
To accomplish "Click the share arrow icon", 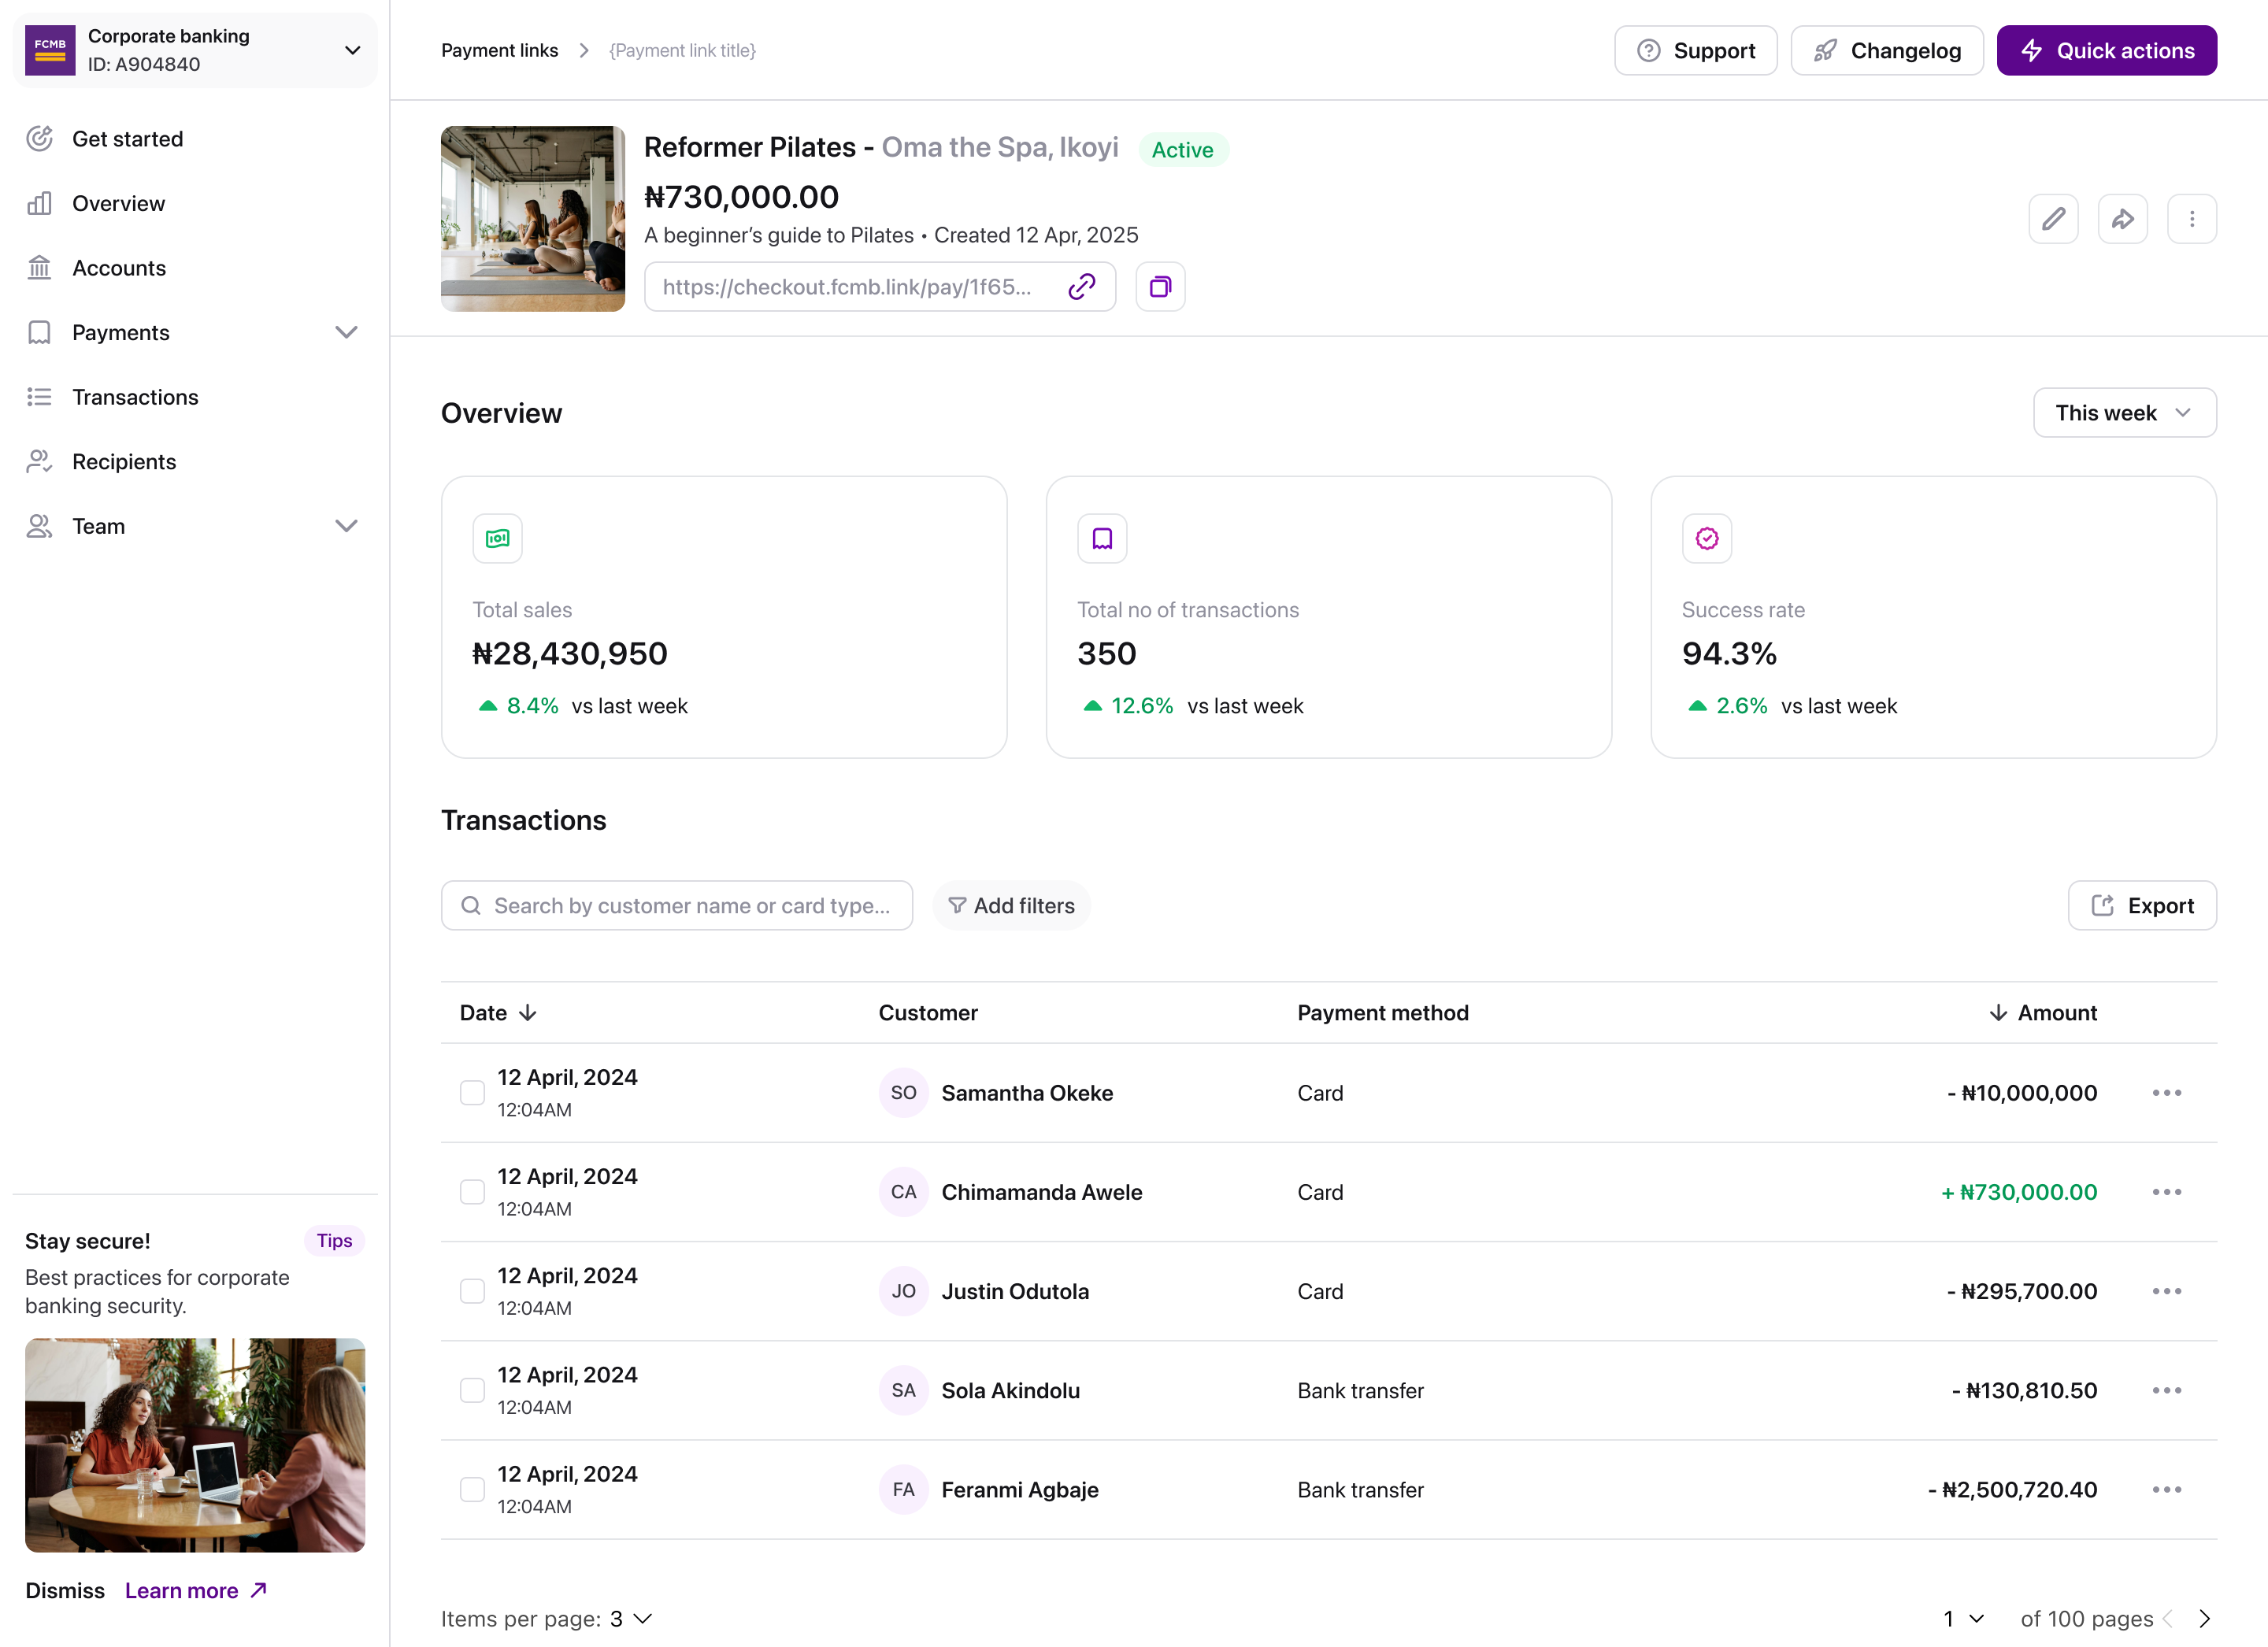I will click(x=2122, y=219).
